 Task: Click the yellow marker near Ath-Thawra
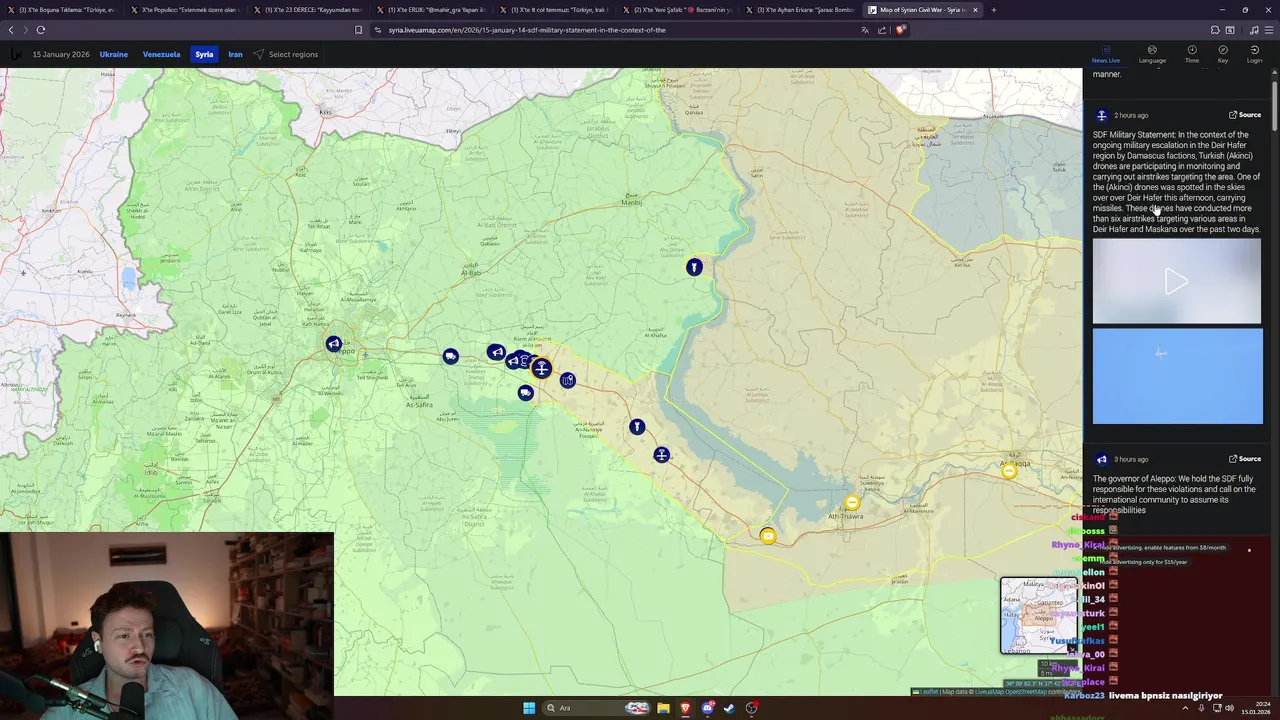tap(852, 503)
